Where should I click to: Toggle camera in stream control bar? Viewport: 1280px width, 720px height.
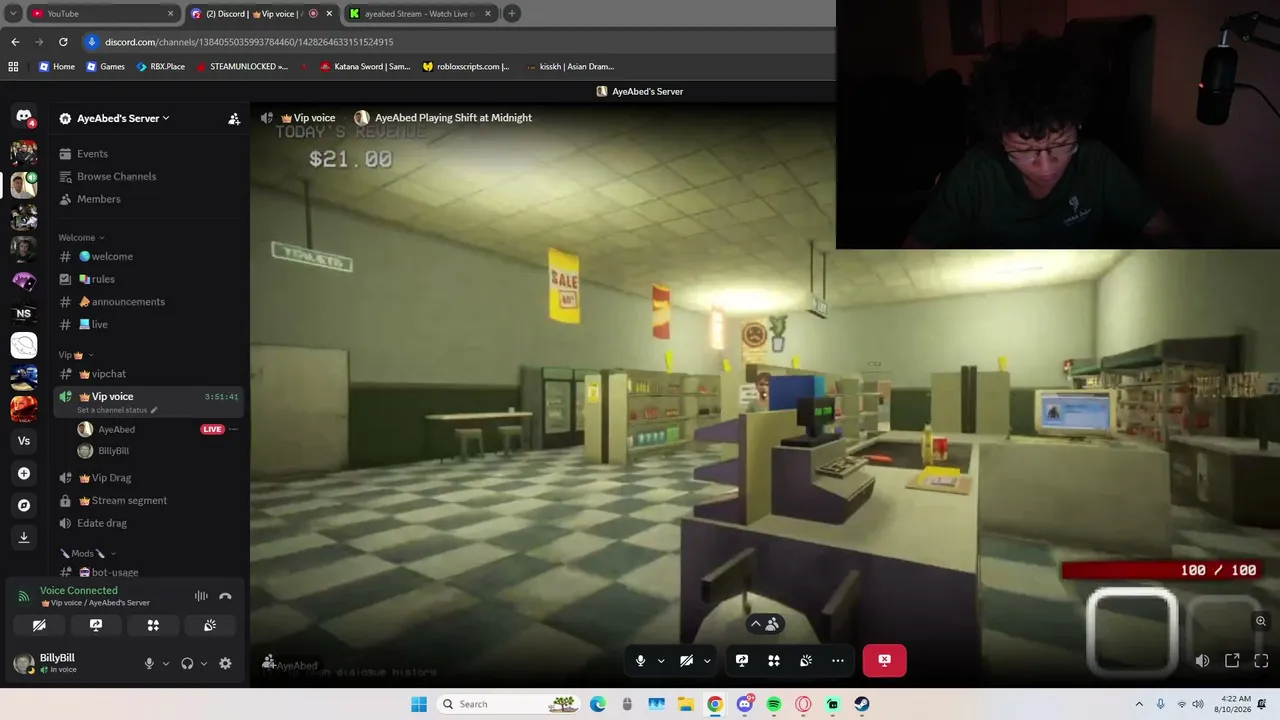tap(687, 660)
